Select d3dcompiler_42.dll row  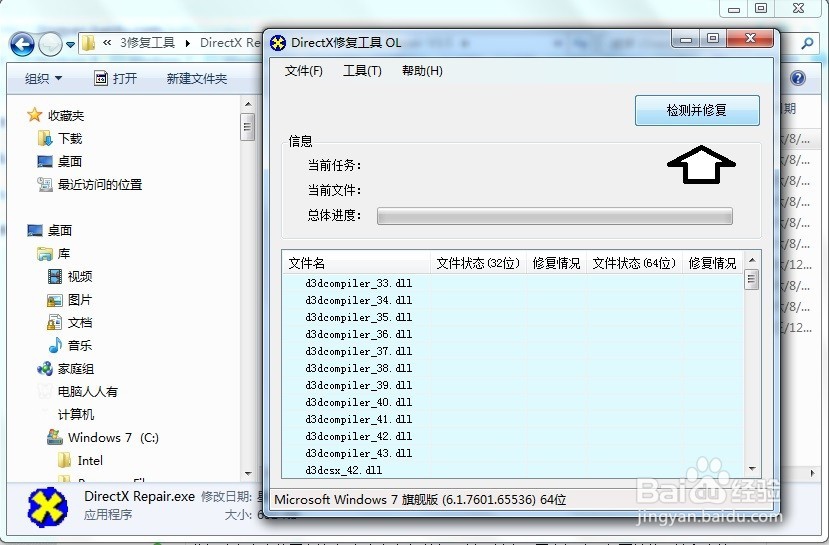click(x=513, y=436)
